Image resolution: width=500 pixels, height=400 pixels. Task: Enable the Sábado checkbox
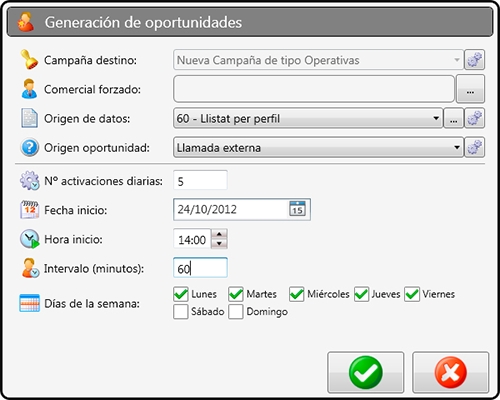click(x=181, y=312)
